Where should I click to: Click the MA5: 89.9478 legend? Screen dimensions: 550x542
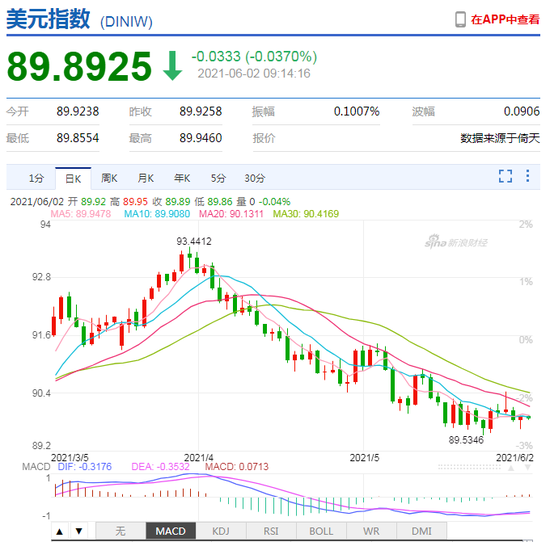(x=81, y=214)
